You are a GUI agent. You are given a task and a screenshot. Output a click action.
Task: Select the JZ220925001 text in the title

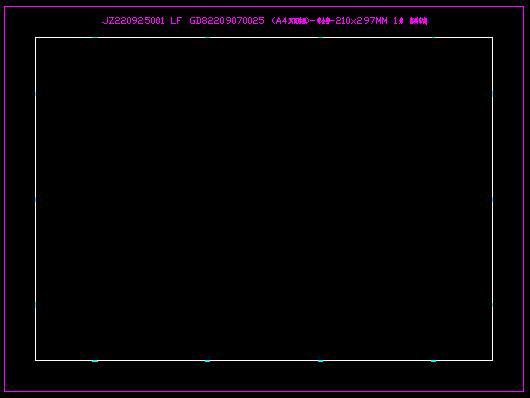(133, 21)
